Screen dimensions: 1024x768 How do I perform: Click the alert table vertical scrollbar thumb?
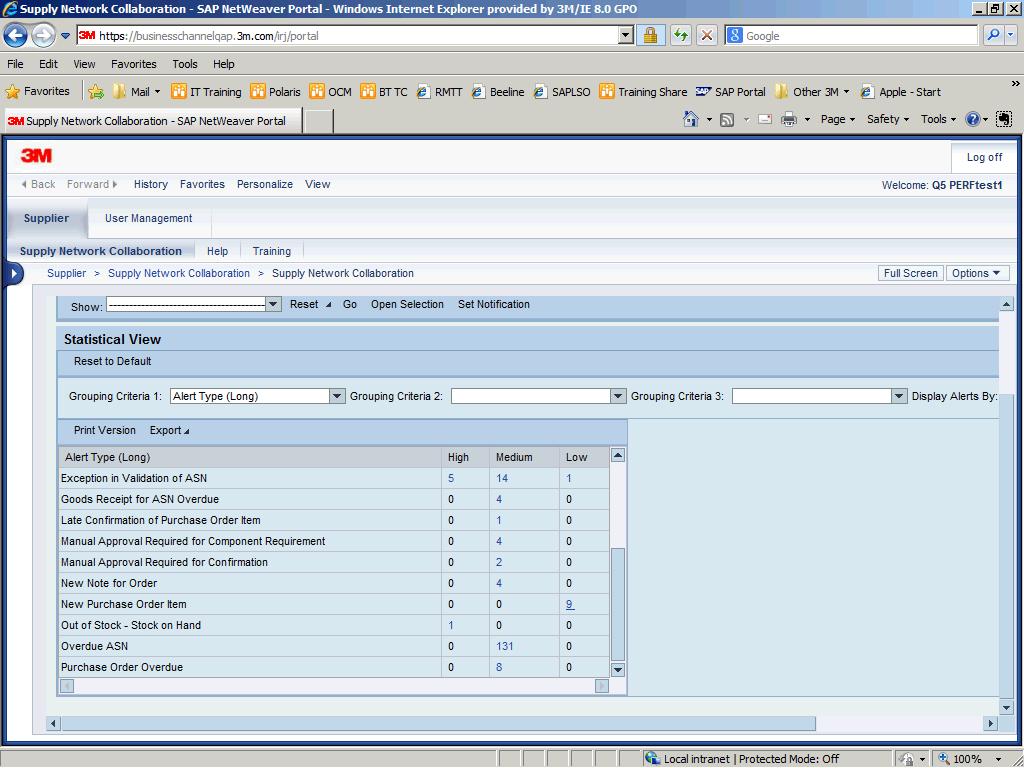[617, 605]
